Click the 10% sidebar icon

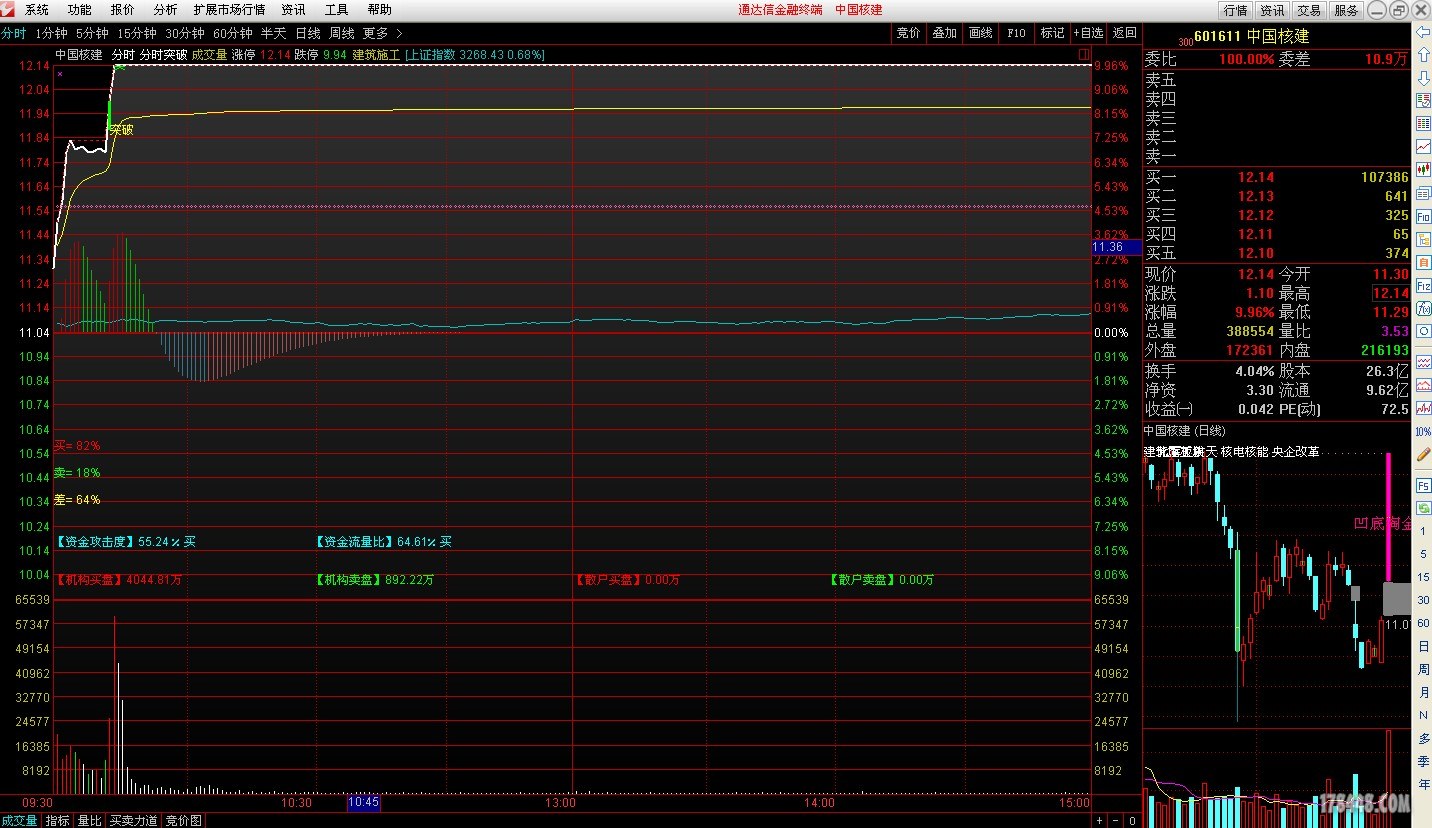1424,430
